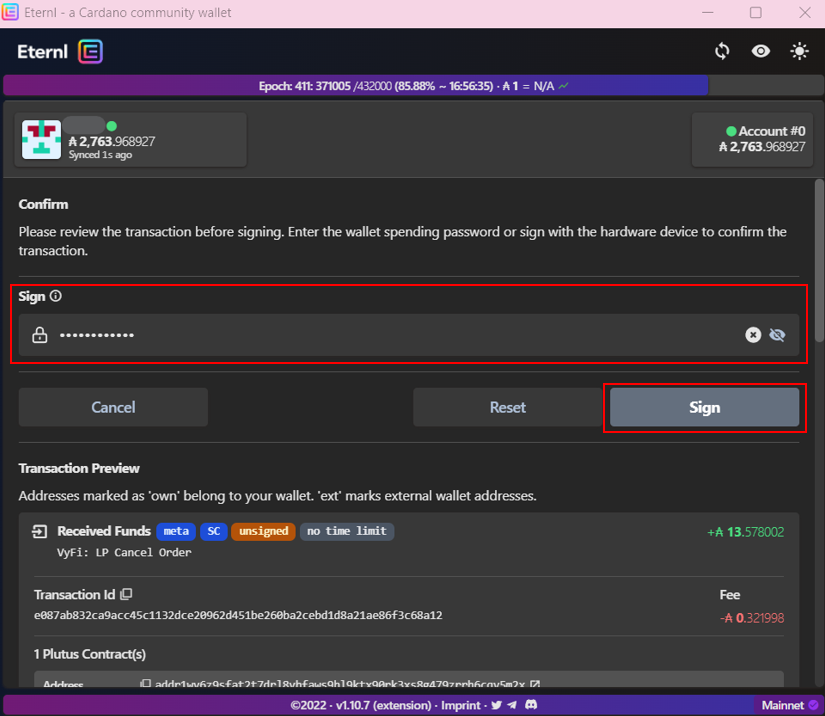Toggle balance visibility eye icon in header
The height and width of the screenshot is (716, 825).
[x=761, y=51]
